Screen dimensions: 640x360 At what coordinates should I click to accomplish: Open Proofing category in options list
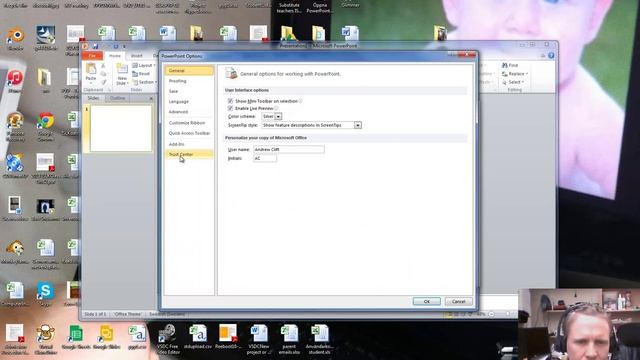pyautogui.click(x=189, y=81)
